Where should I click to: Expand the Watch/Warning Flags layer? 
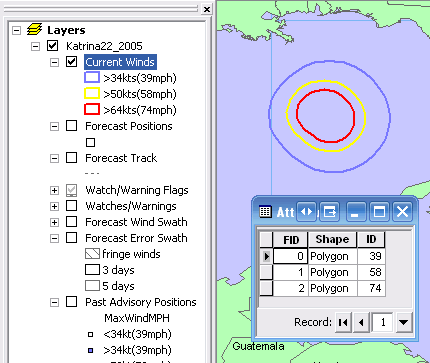(54, 190)
